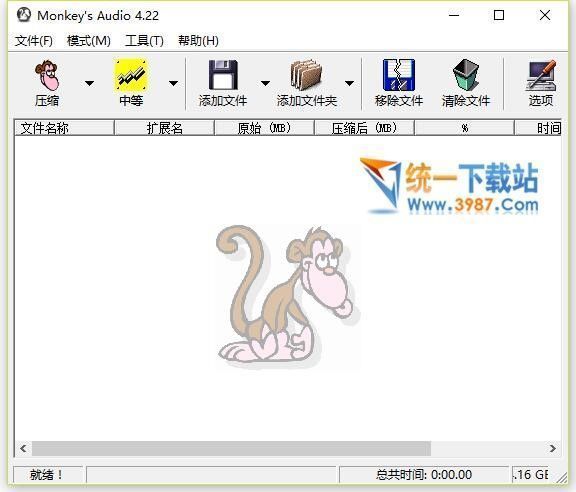Image resolution: width=576 pixels, height=492 pixels.
Task: Open the dropdown arrow next to 添加文件
Action: [265, 83]
